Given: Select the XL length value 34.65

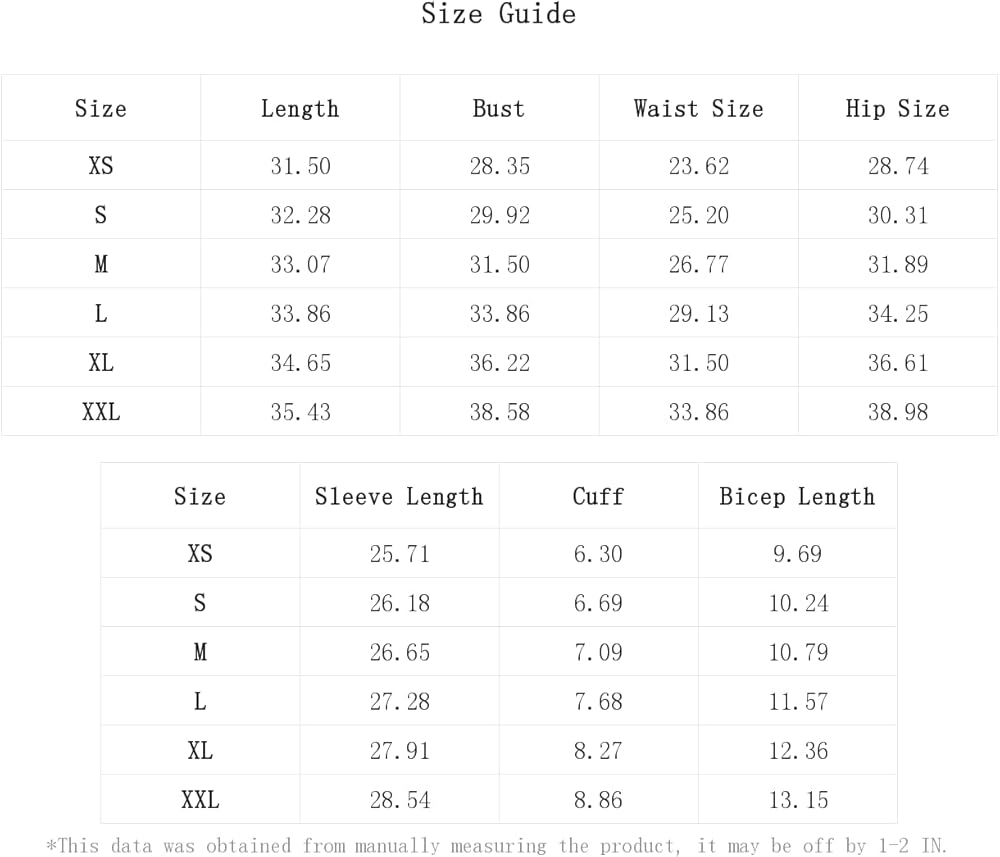Looking at the screenshot, I should (x=300, y=363).
